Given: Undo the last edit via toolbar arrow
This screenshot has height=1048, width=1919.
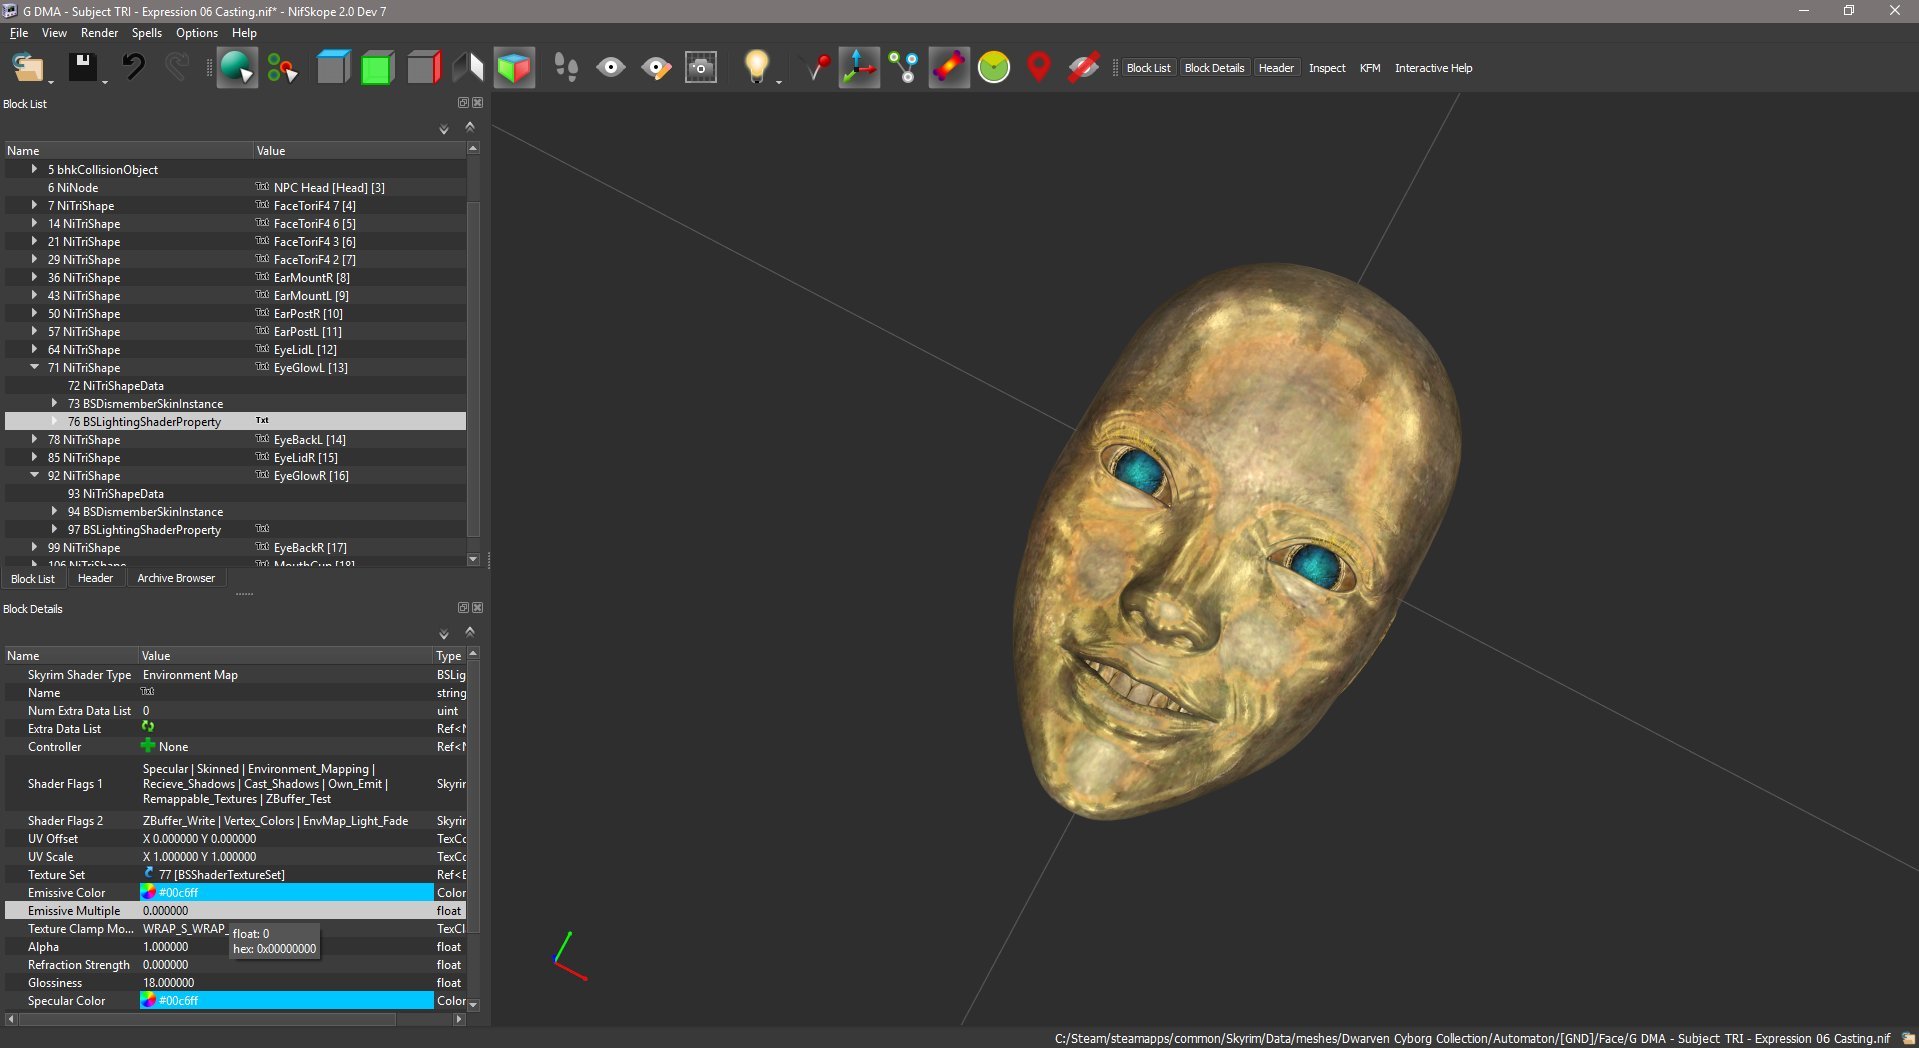Looking at the screenshot, I should click(x=133, y=68).
